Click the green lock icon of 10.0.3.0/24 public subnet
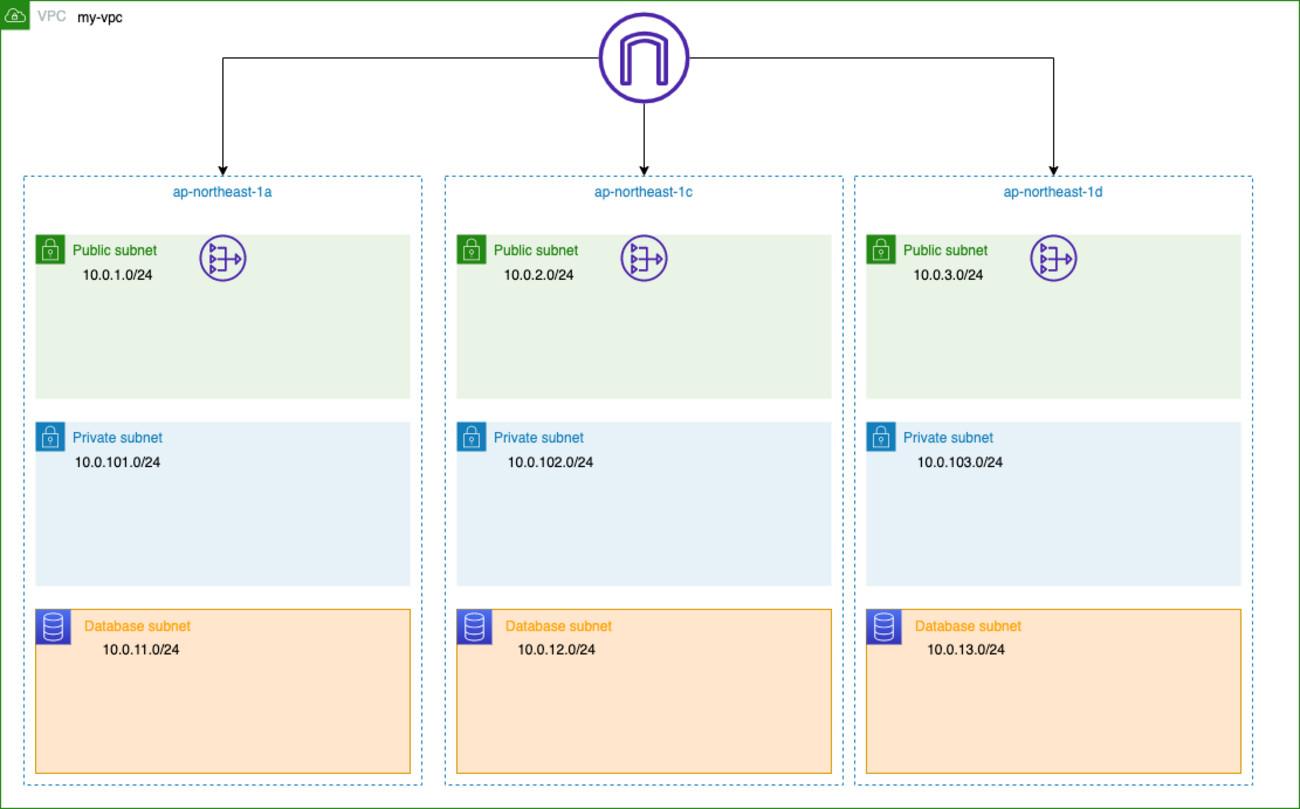 tap(881, 250)
